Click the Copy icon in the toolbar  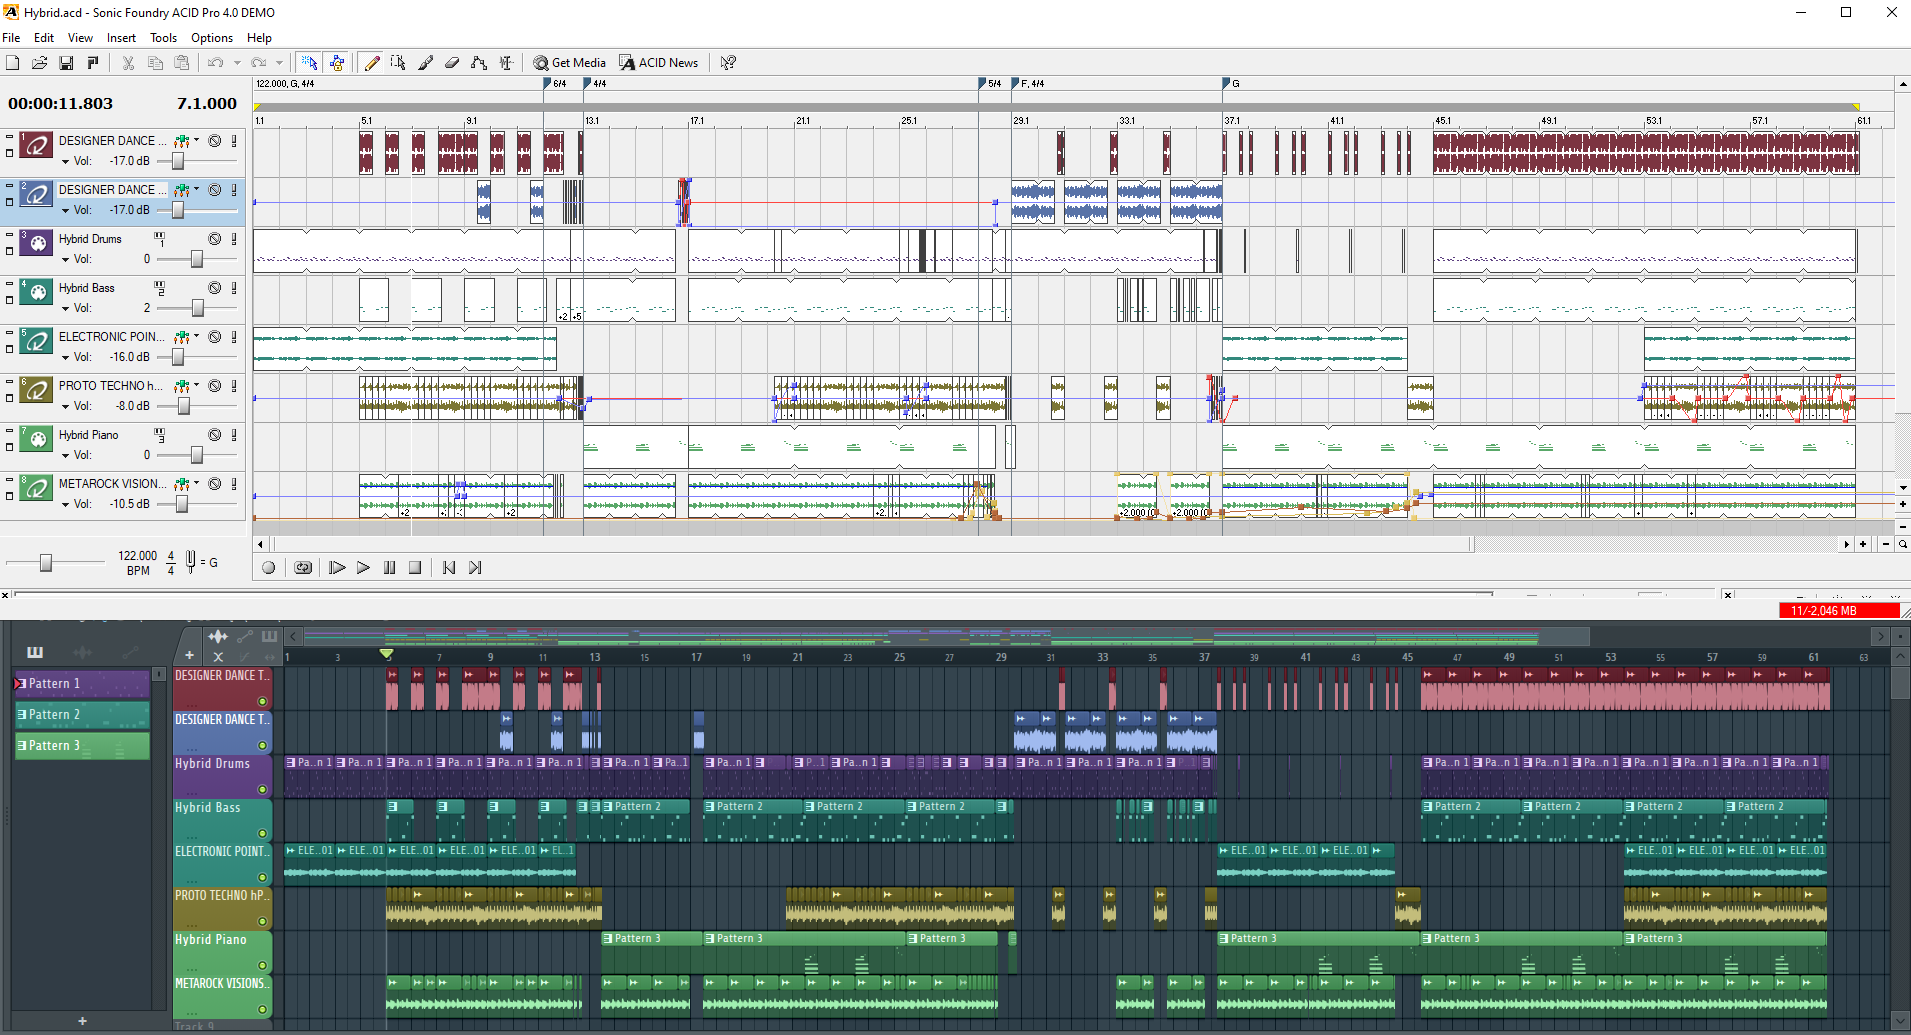tap(155, 63)
